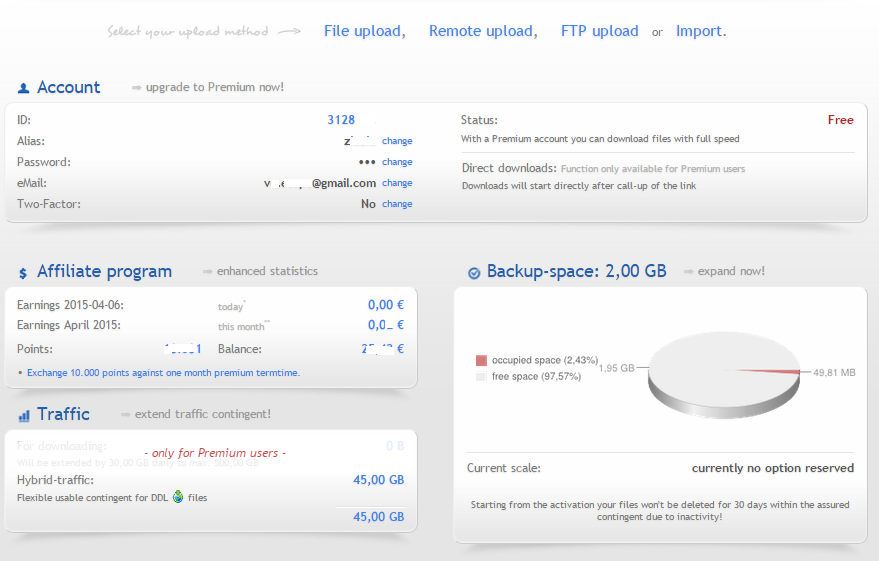This screenshot has width=879, height=561.
Task: Open the extend traffic contingent link
Action: pos(203,414)
